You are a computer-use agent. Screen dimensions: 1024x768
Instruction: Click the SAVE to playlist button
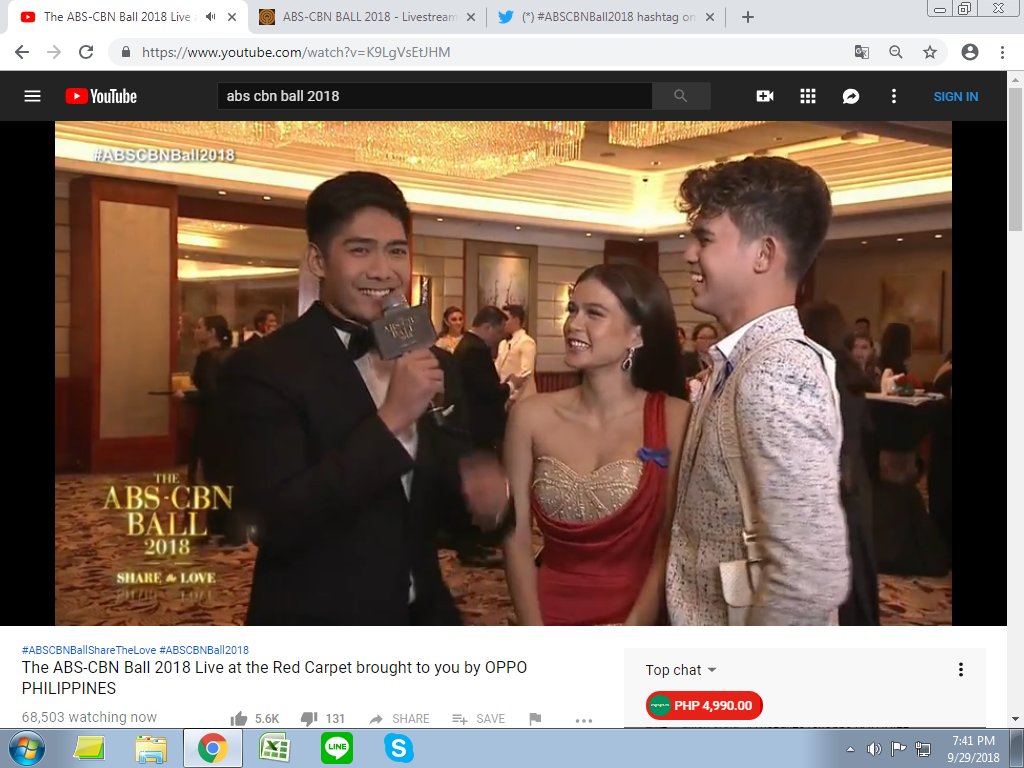(x=479, y=719)
